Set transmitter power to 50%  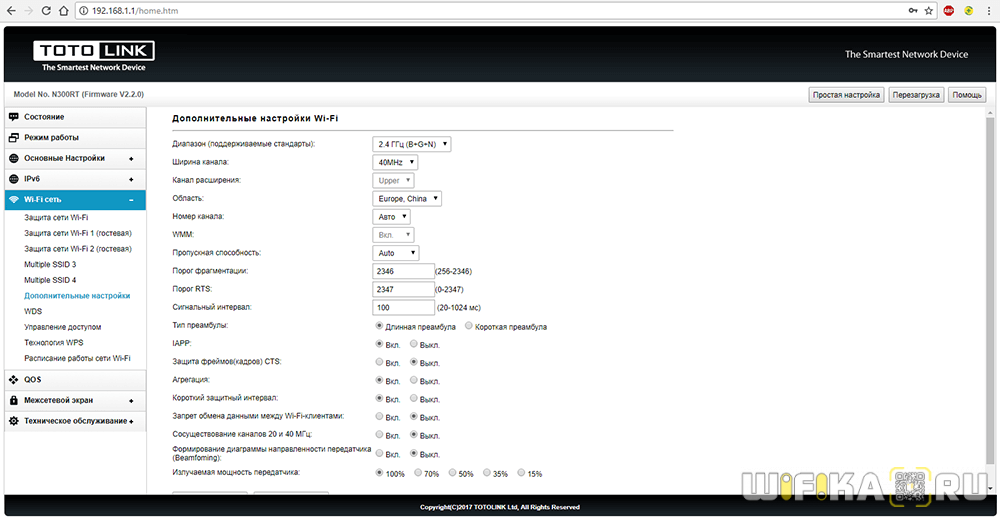tap(454, 473)
